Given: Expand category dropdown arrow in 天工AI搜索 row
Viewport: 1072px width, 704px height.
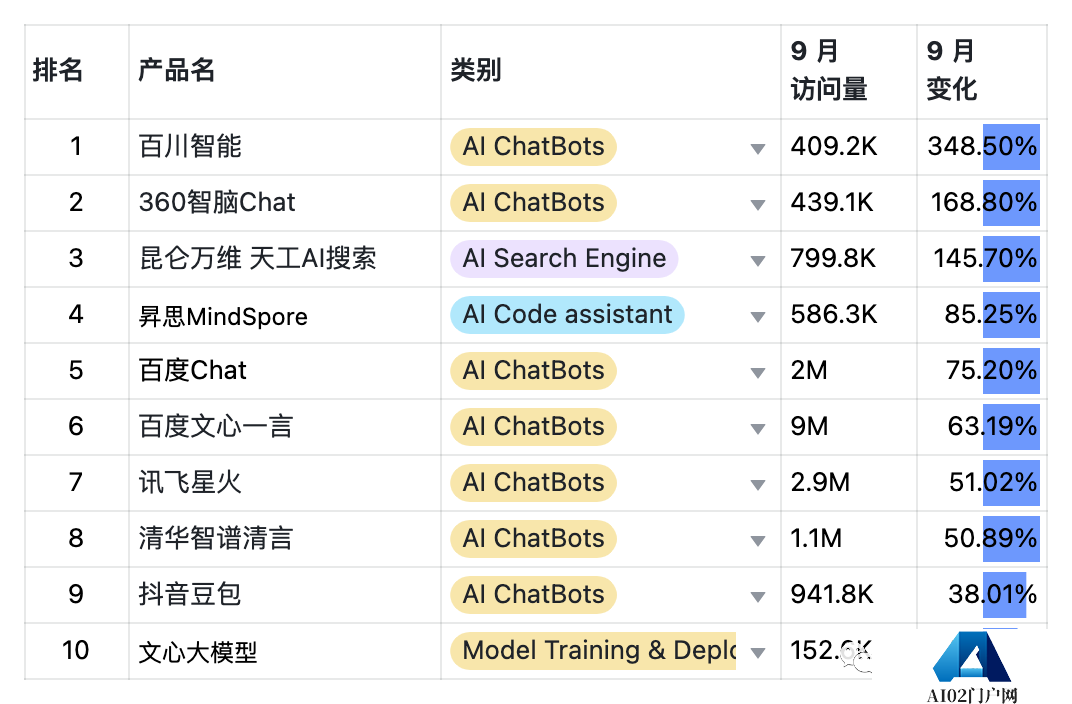Looking at the screenshot, I should click(x=758, y=260).
